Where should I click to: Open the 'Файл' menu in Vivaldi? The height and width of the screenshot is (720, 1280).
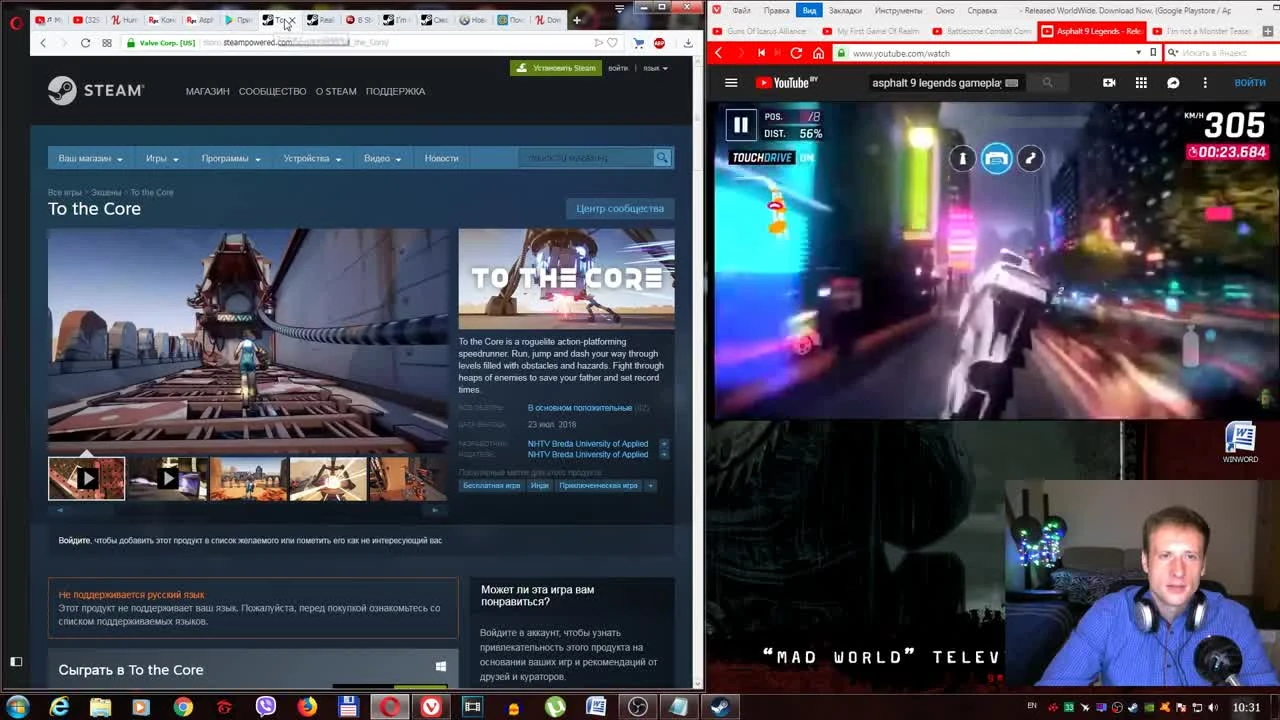741,10
